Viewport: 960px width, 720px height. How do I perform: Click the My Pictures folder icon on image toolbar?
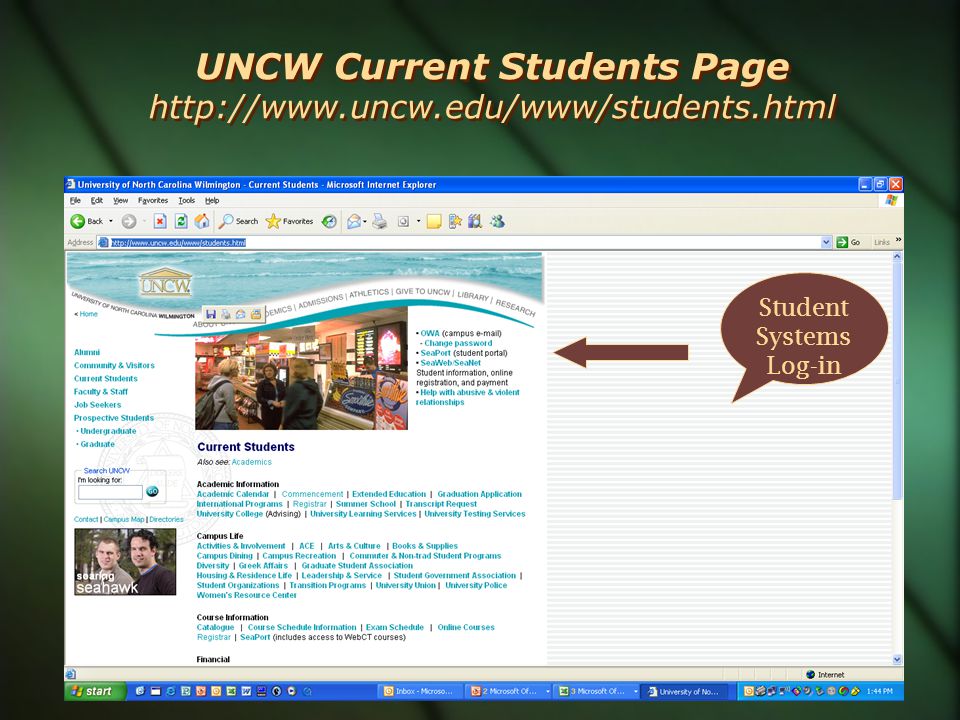pyautogui.click(x=255, y=314)
